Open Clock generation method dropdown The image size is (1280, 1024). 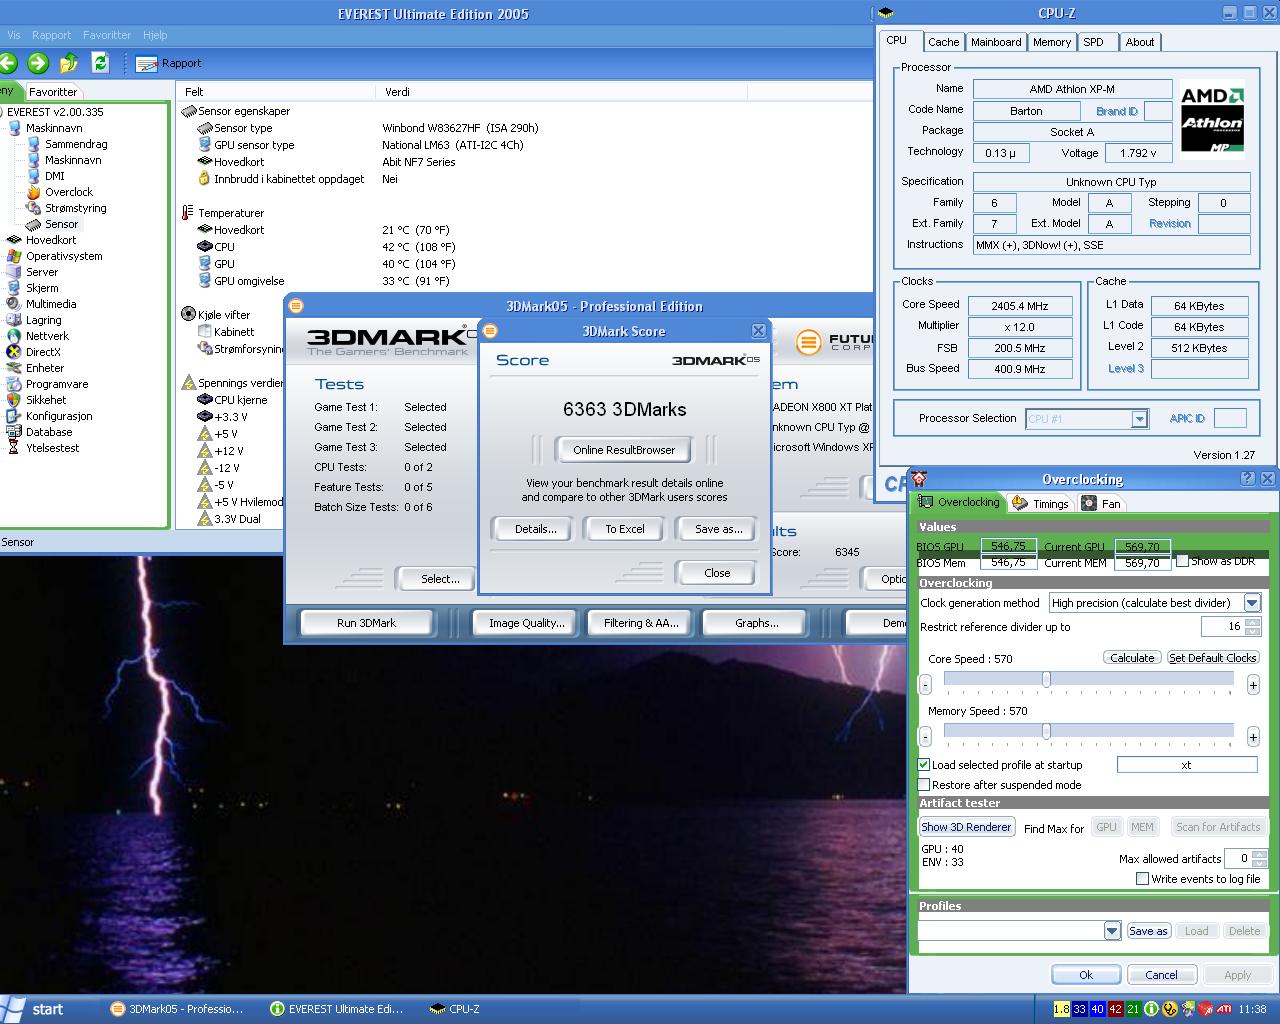pos(1252,603)
